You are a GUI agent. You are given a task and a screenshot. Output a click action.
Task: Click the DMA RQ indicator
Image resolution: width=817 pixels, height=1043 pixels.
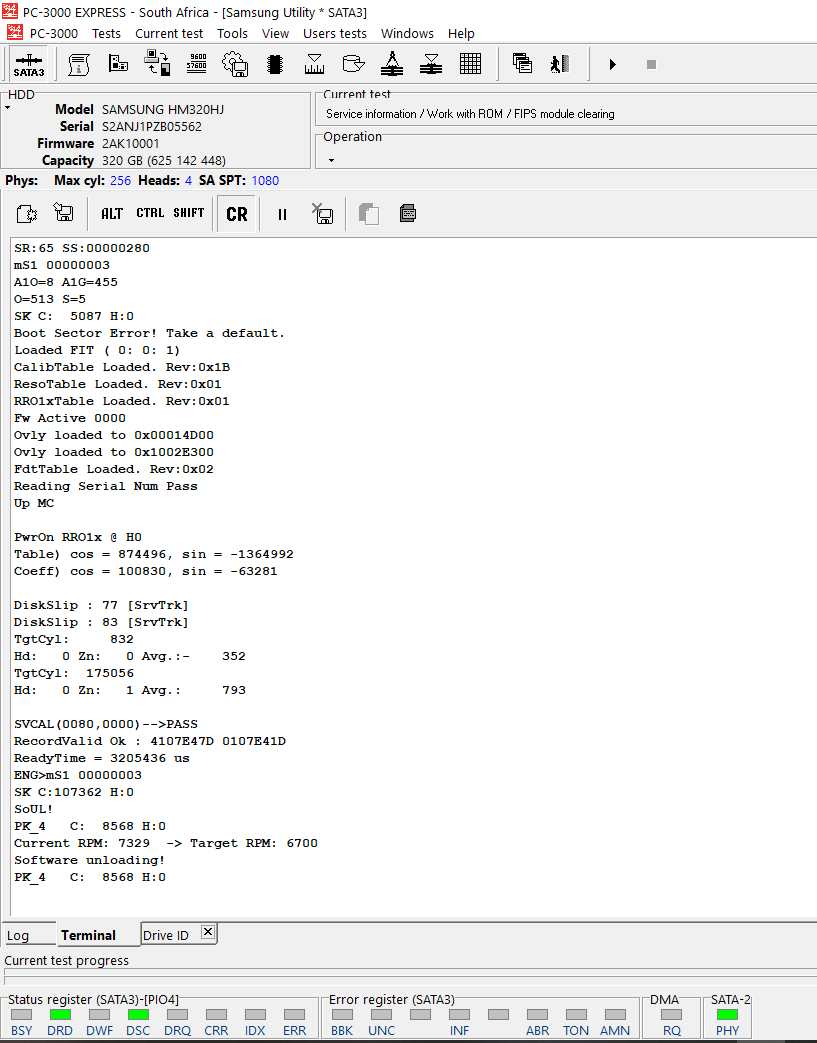[x=671, y=1014]
